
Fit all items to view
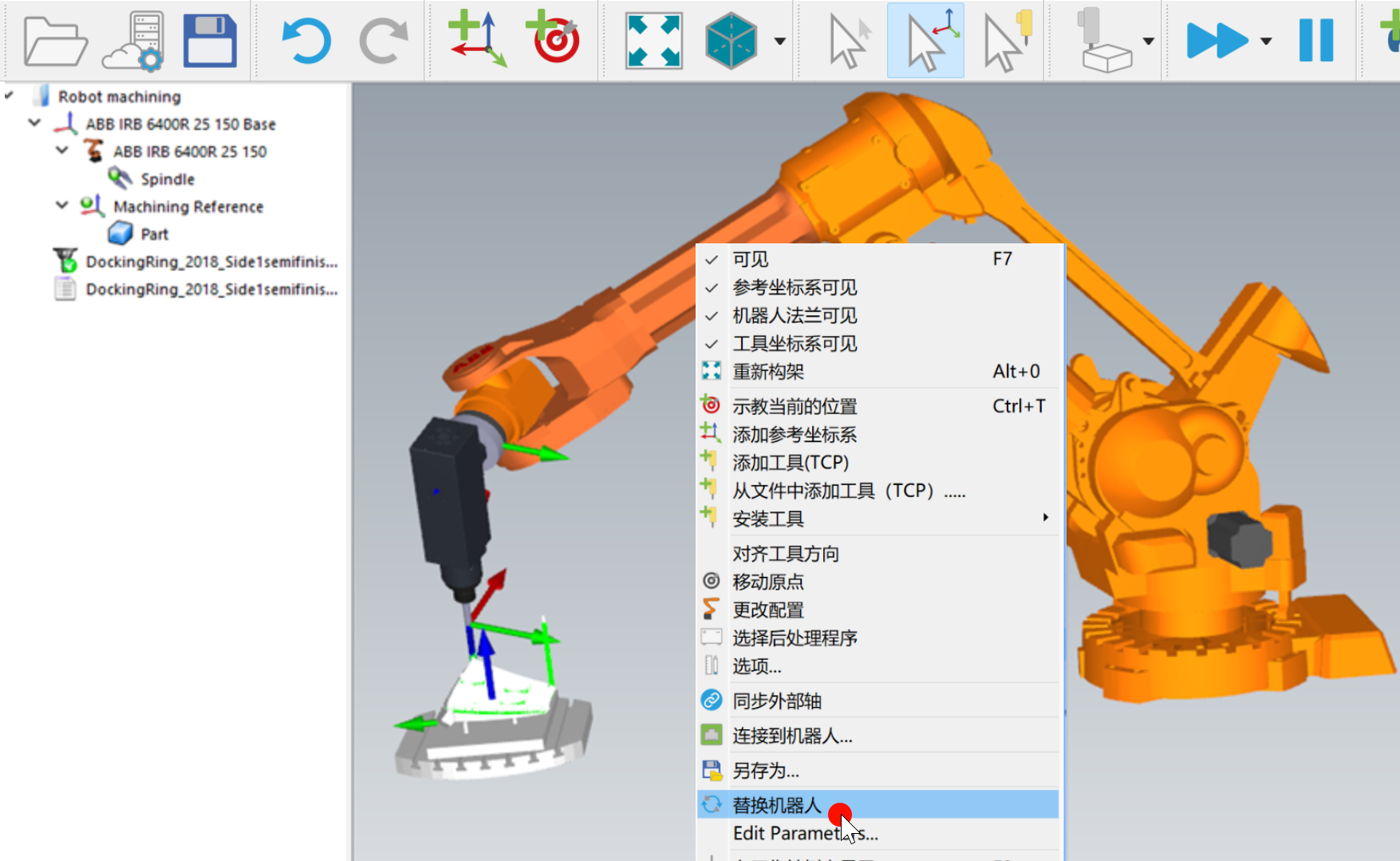[x=654, y=40]
